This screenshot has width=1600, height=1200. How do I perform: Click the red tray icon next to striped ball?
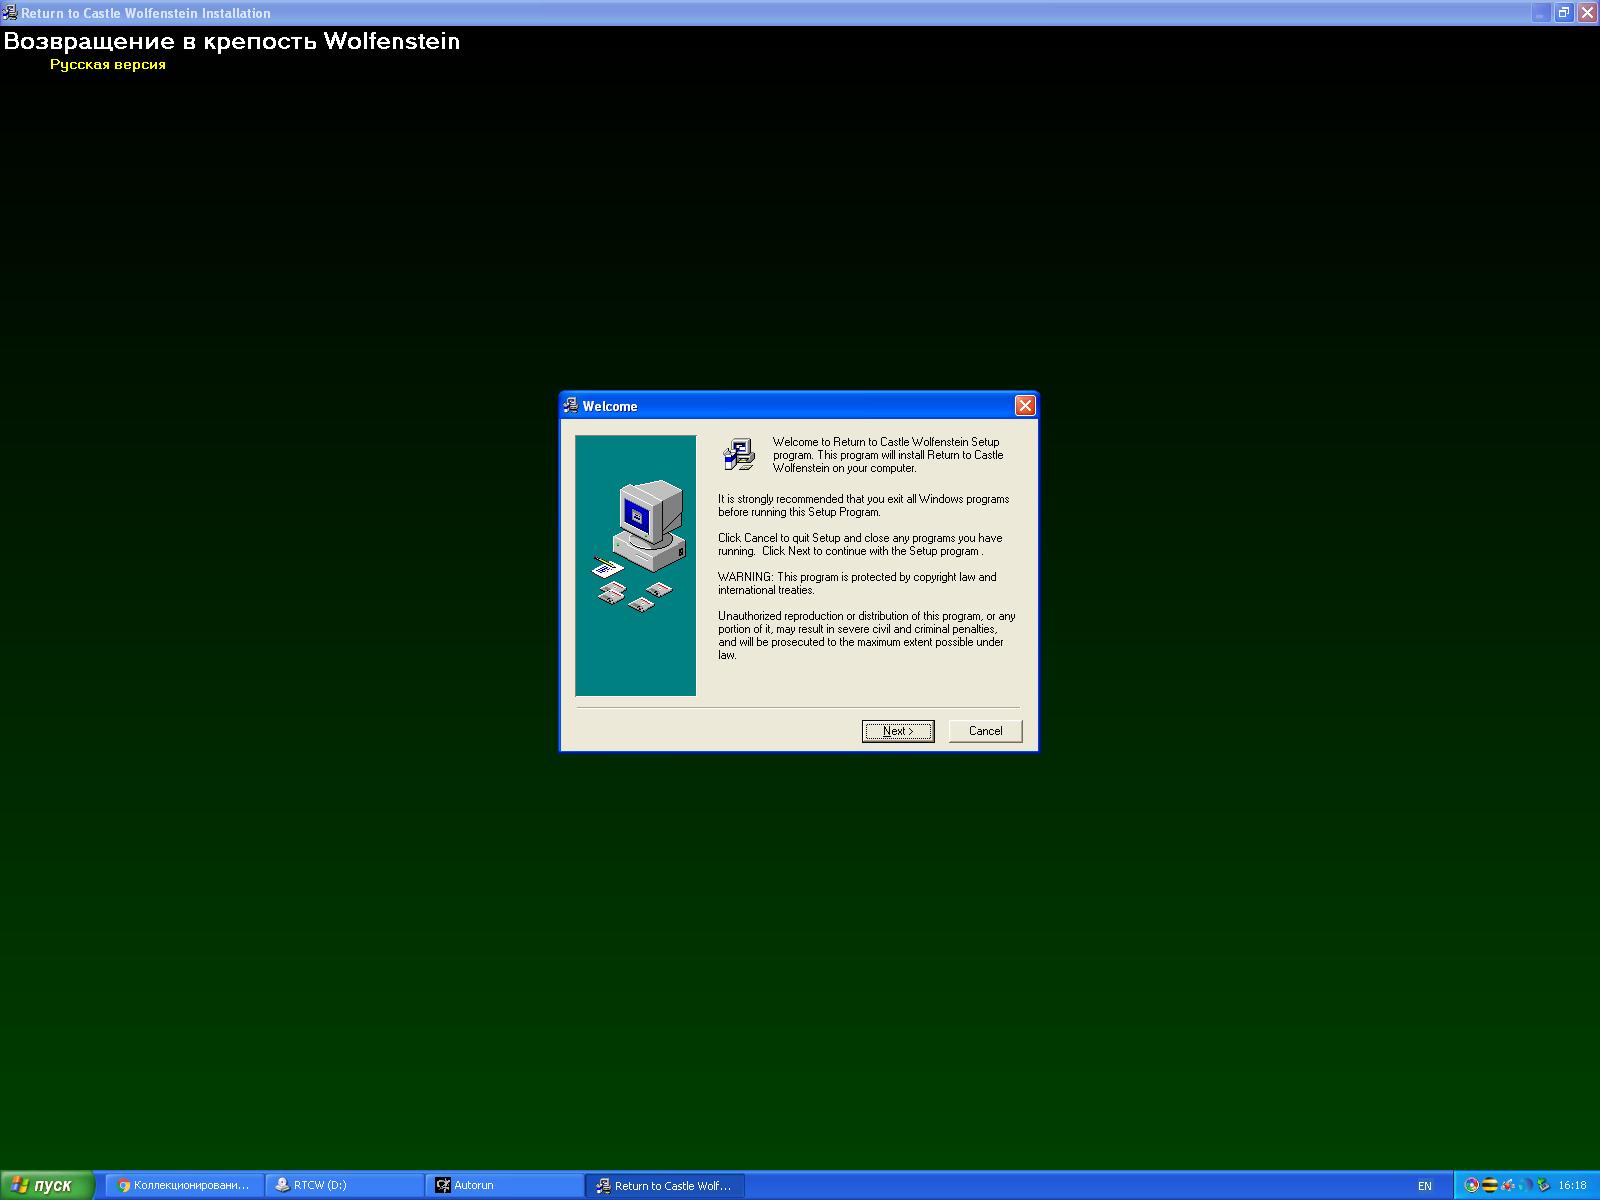(1507, 1185)
